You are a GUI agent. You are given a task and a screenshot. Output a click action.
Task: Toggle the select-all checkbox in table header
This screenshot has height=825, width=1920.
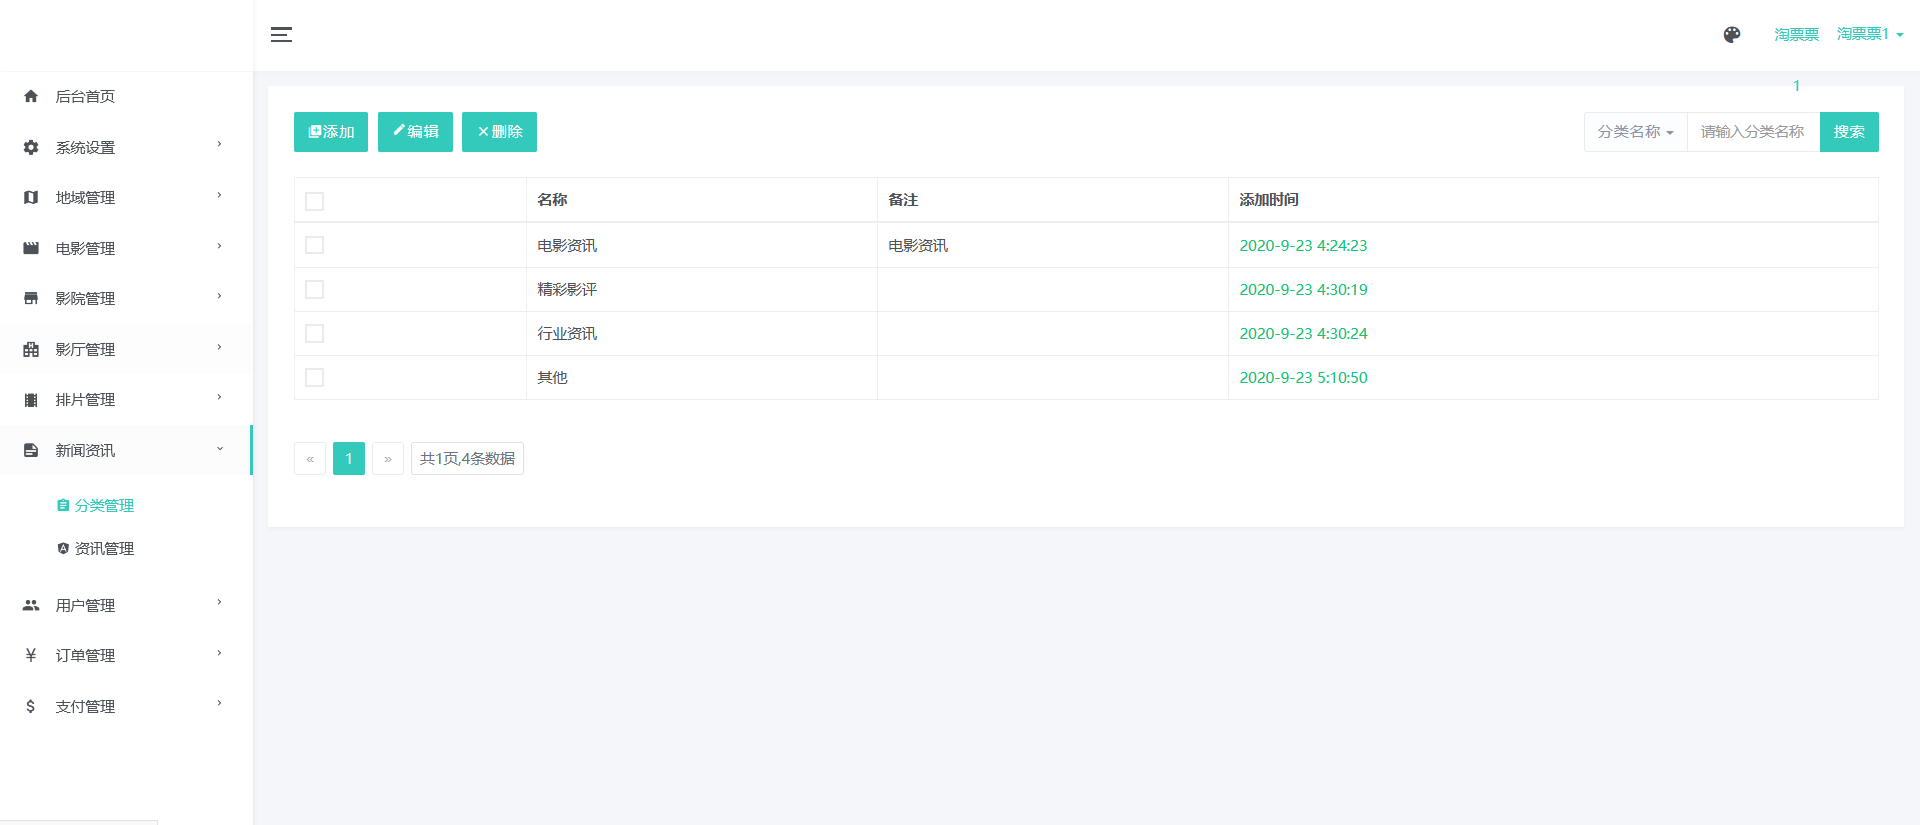[x=314, y=201]
